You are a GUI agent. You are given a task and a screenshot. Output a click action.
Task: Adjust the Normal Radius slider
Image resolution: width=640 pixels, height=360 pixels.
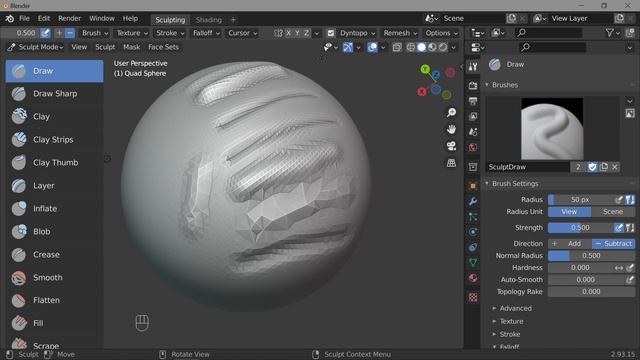point(591,256)
